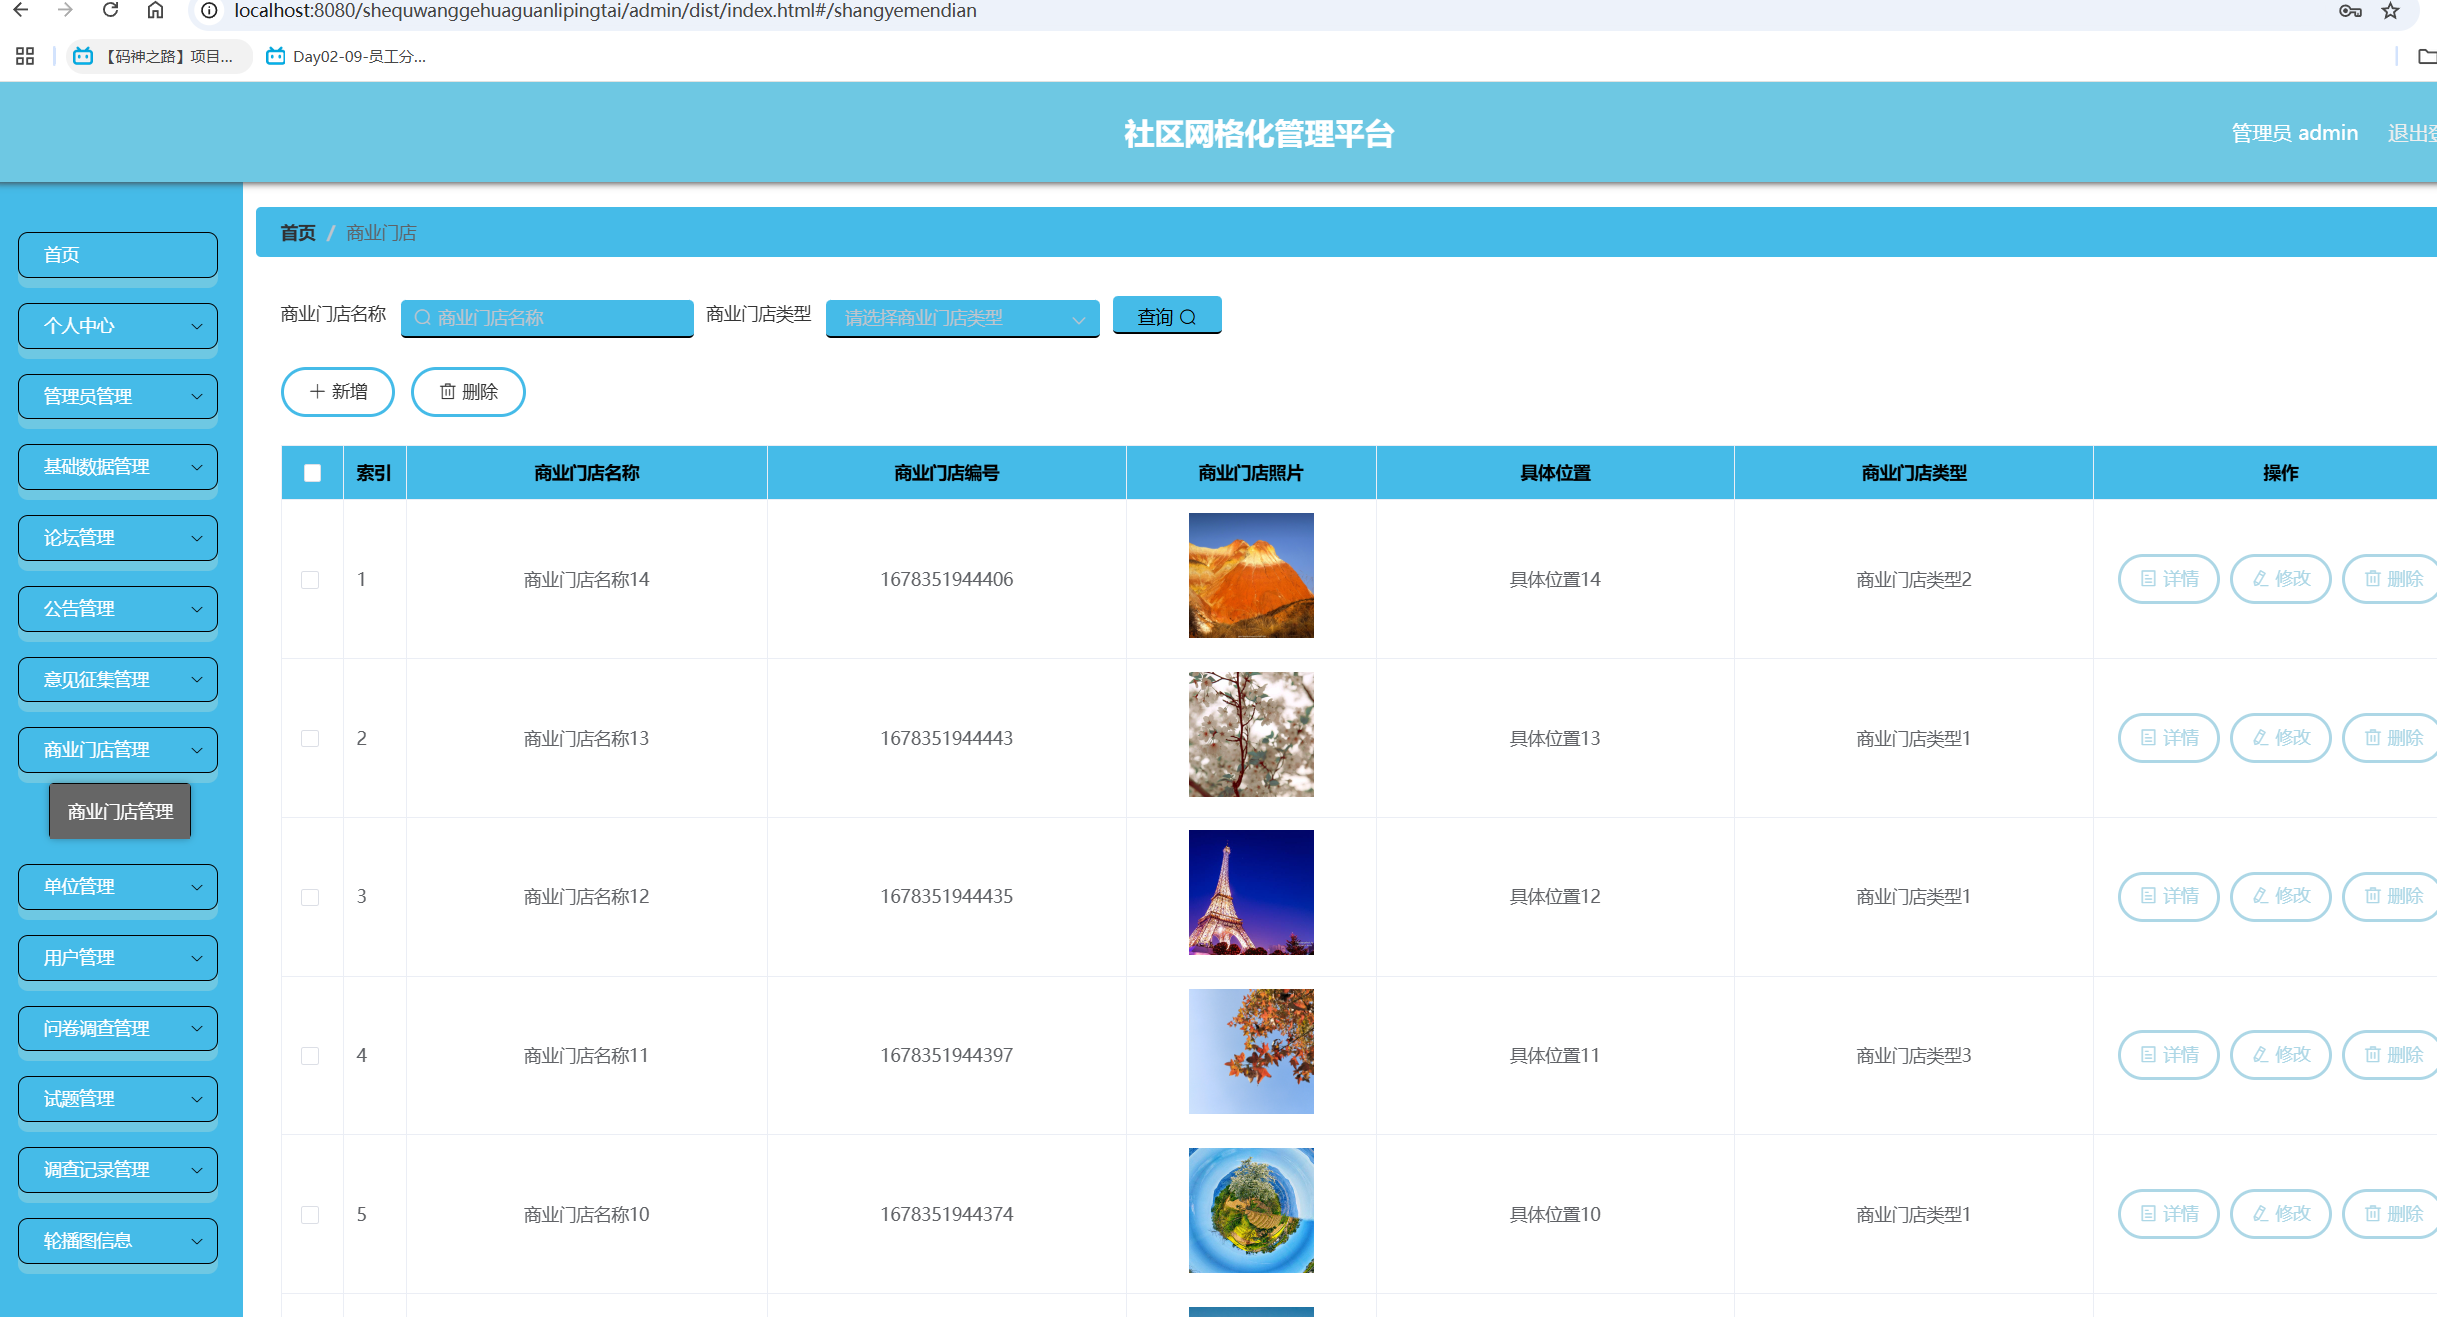Check the checkbox for row 商业门店名称13
The image size is (2437, 1317).
[x=310, y=738]
